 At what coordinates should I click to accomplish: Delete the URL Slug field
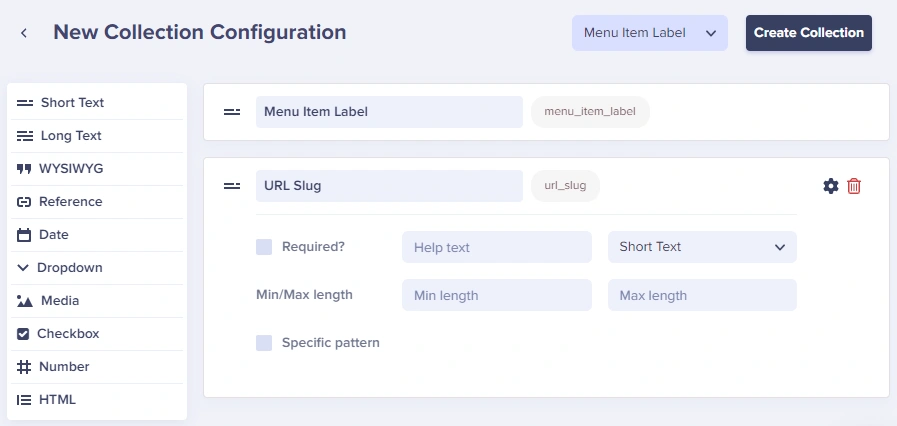pyautogui.click(x=854, y=186)
